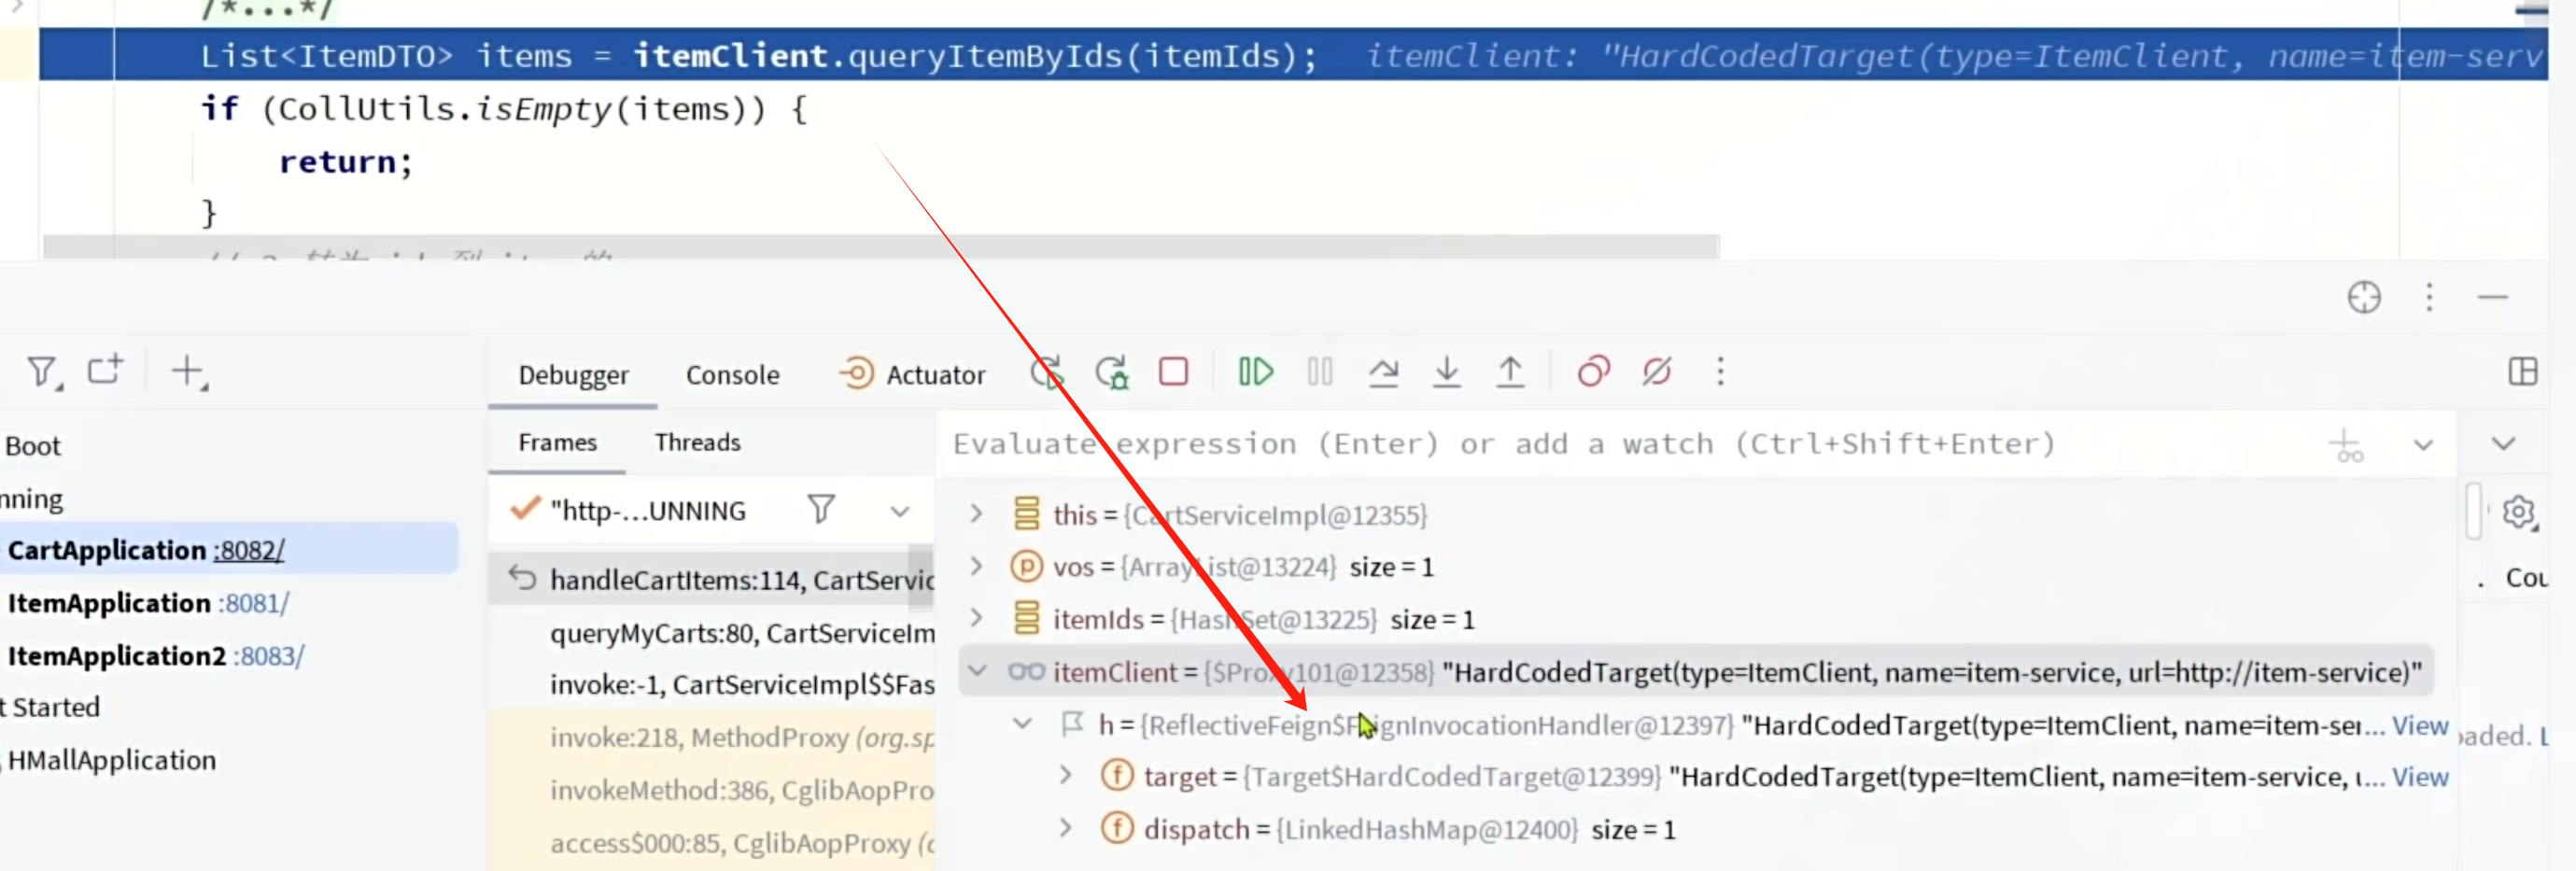Stop the debug session

pos(1173,372)
